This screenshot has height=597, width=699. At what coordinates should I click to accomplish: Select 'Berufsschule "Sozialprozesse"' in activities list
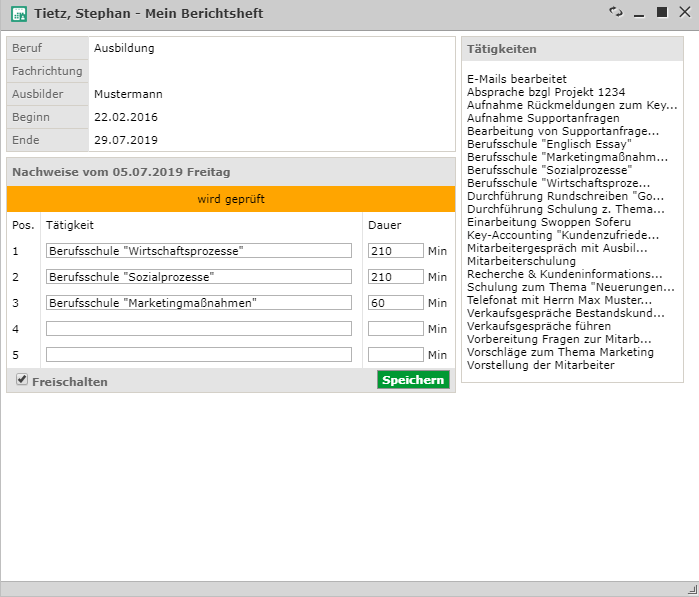550,170
